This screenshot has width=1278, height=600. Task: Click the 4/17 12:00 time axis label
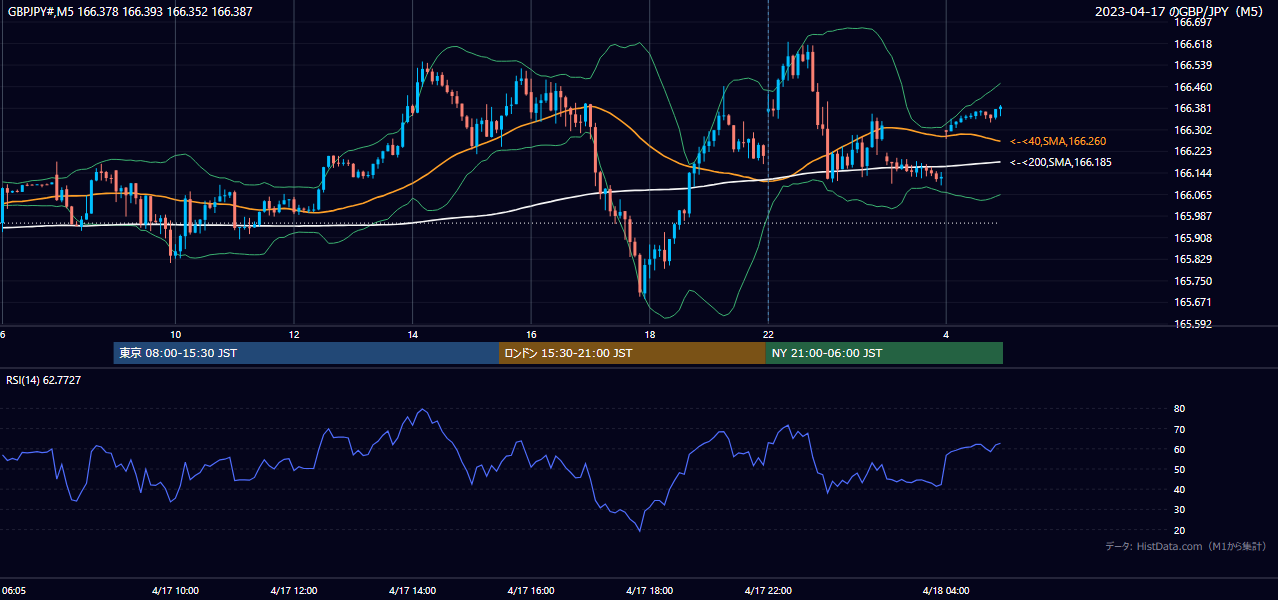pyautogui.click(x=294, y=591)
